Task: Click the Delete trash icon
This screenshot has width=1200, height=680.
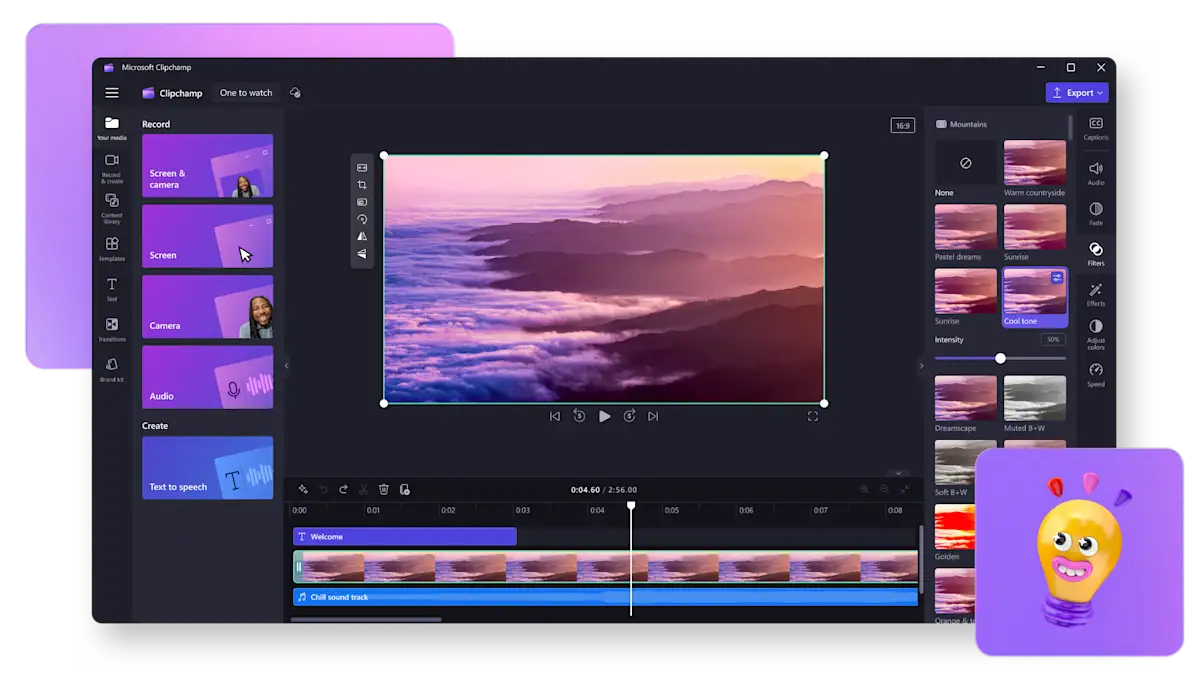Action: 384,490
